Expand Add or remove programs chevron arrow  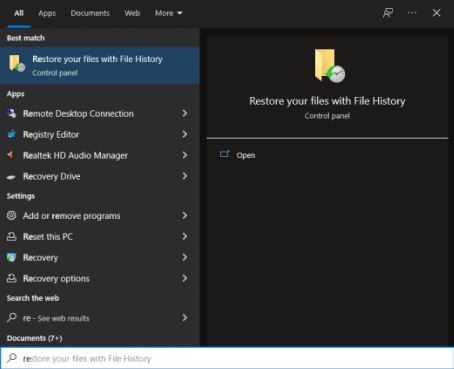(x=185, y=216)
